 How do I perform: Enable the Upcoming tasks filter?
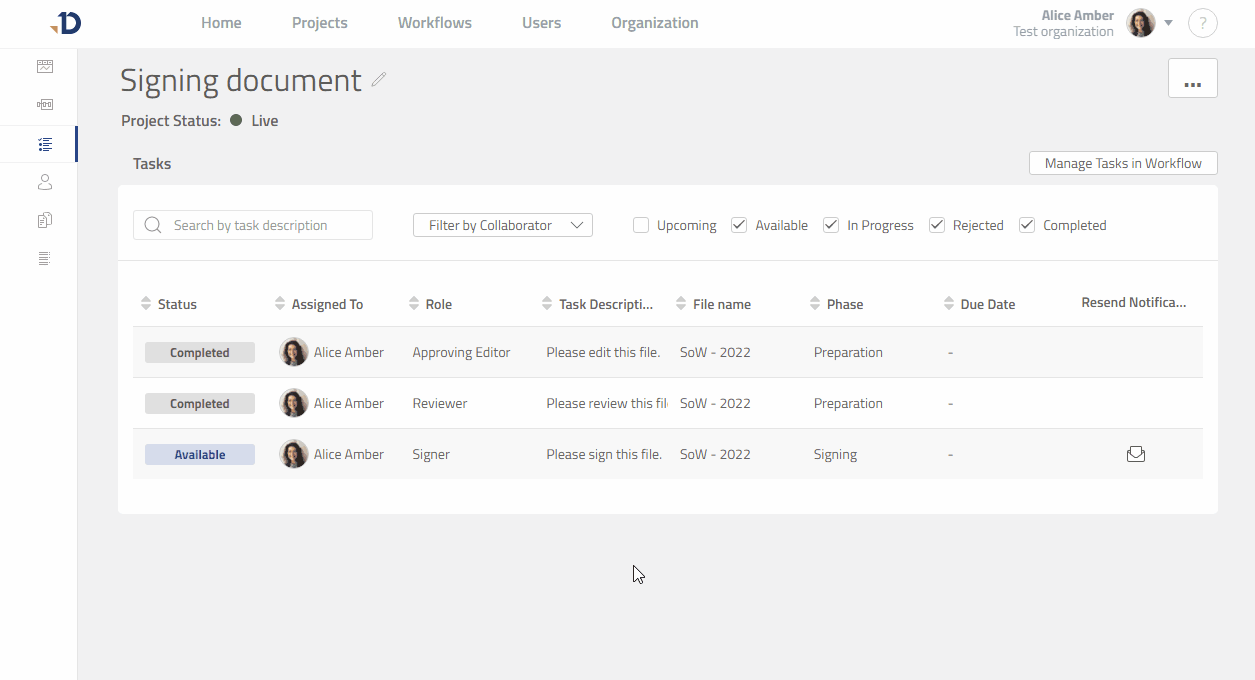coord(640,225)
